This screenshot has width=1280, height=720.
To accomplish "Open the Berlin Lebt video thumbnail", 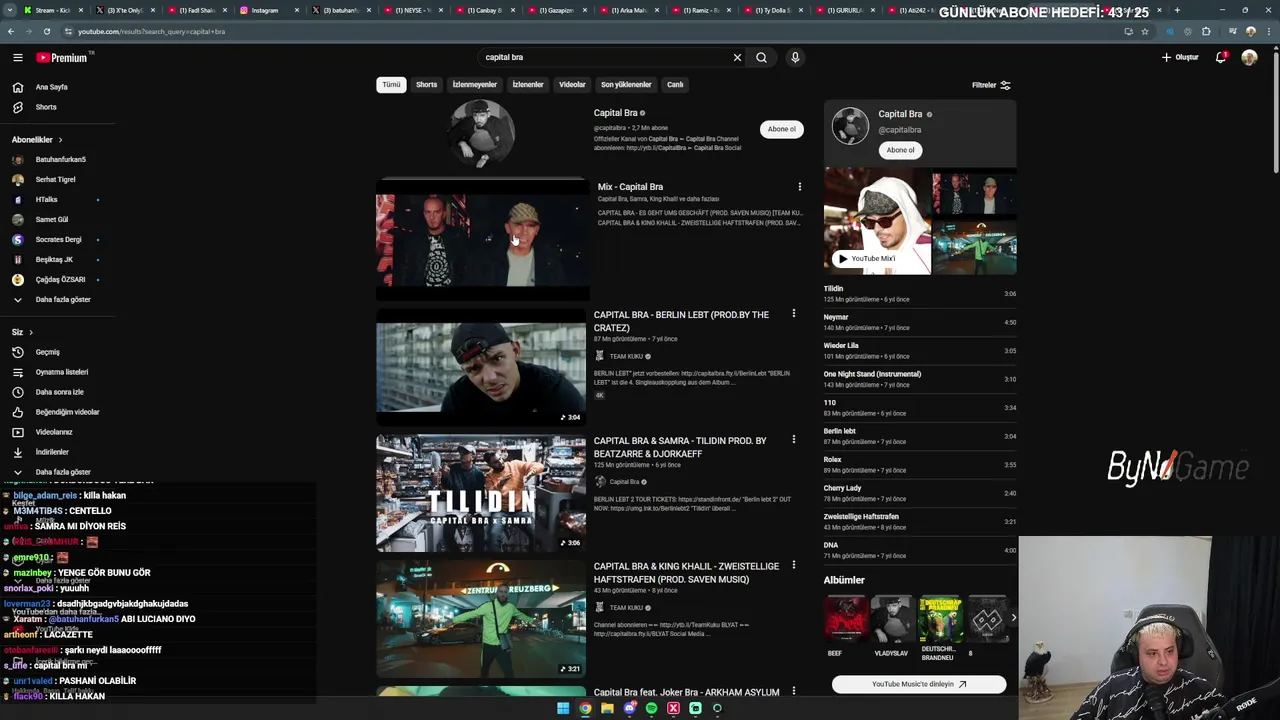I will [x=481, y=366].
